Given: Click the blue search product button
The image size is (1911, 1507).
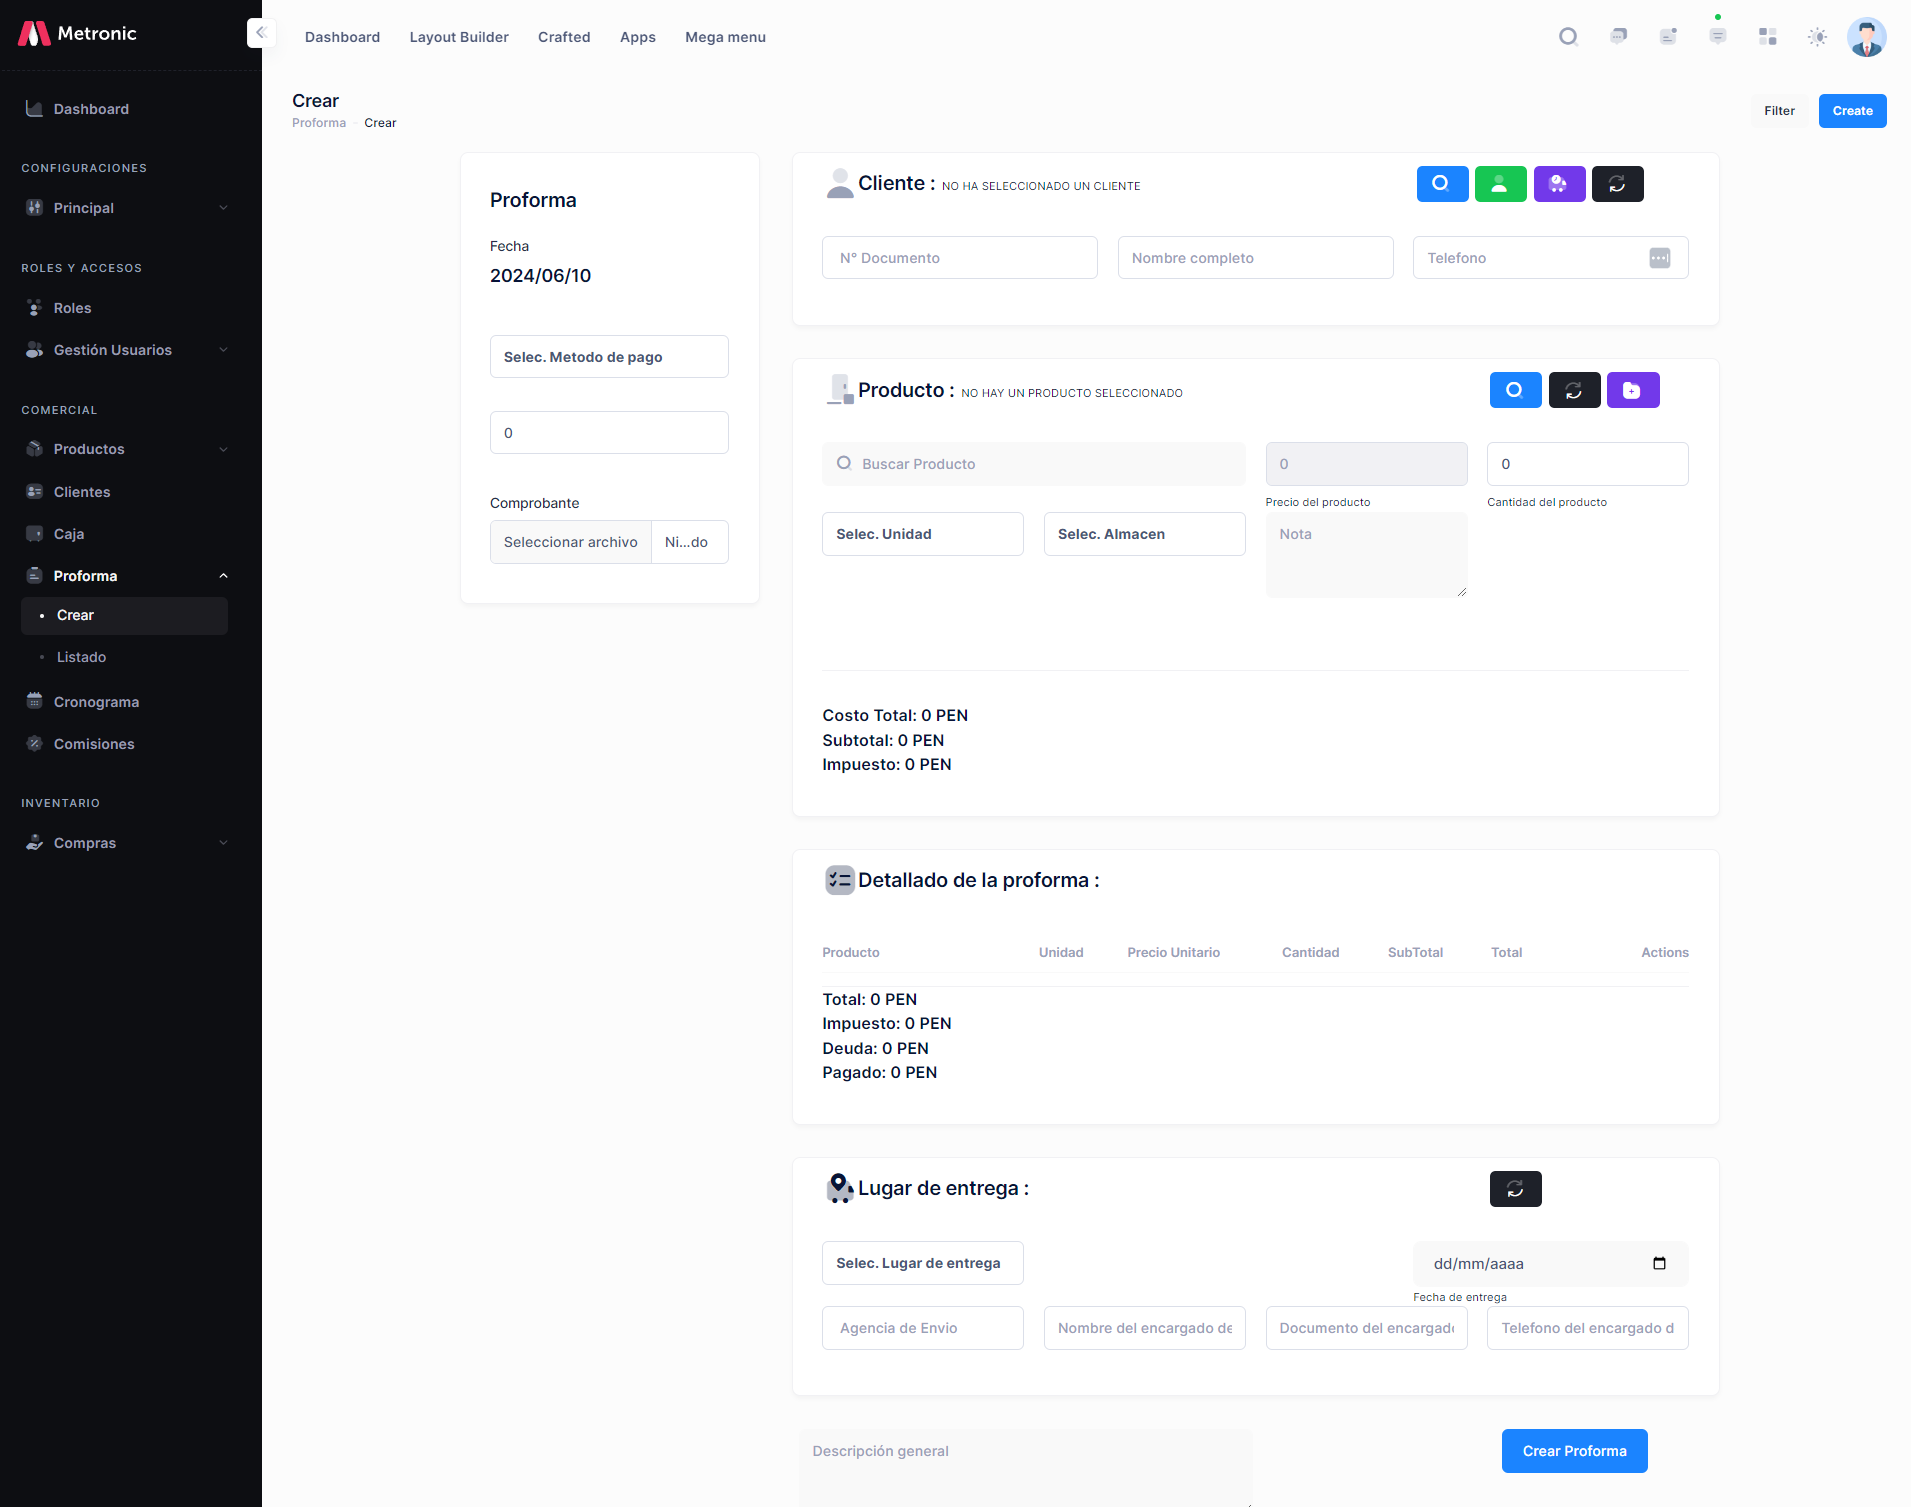Looking at the screenshot, I should click(x=1514, y=390).
